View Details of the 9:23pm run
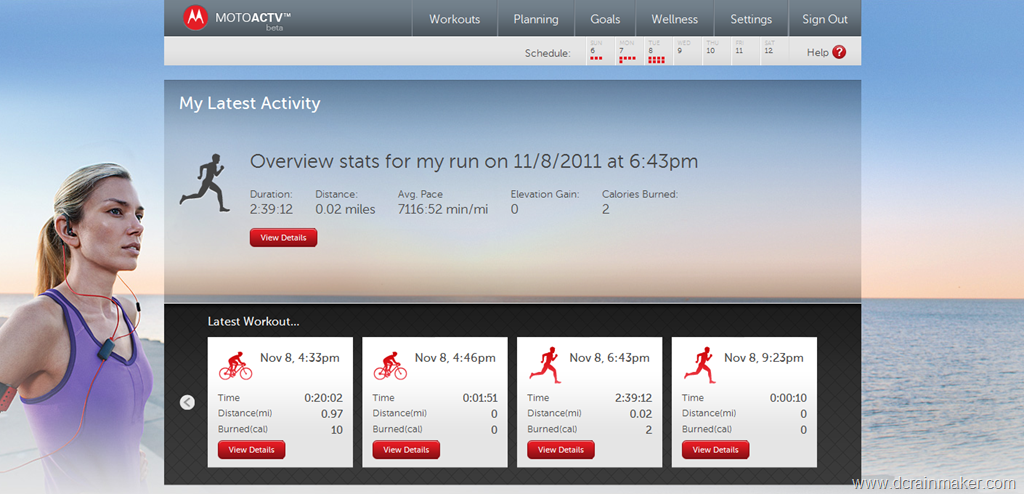 point(716,450)
